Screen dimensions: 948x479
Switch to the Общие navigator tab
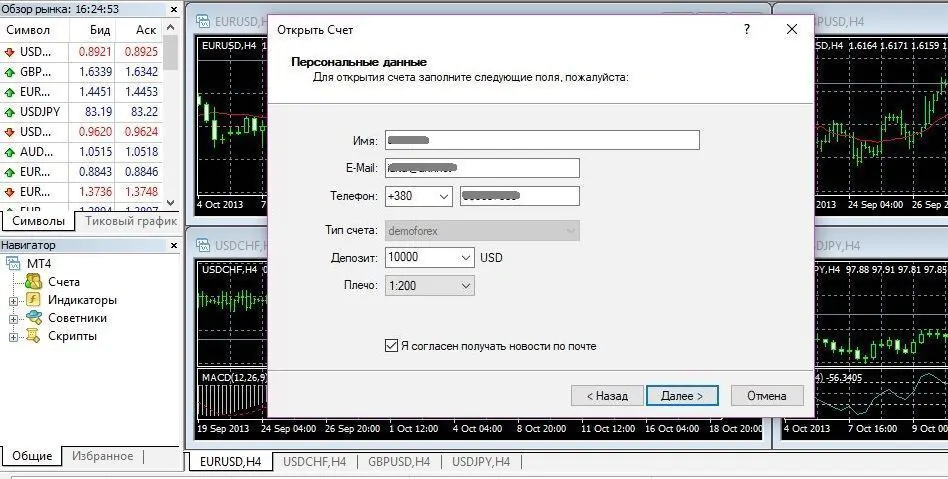pyautogui.click(x=32, y=456)
